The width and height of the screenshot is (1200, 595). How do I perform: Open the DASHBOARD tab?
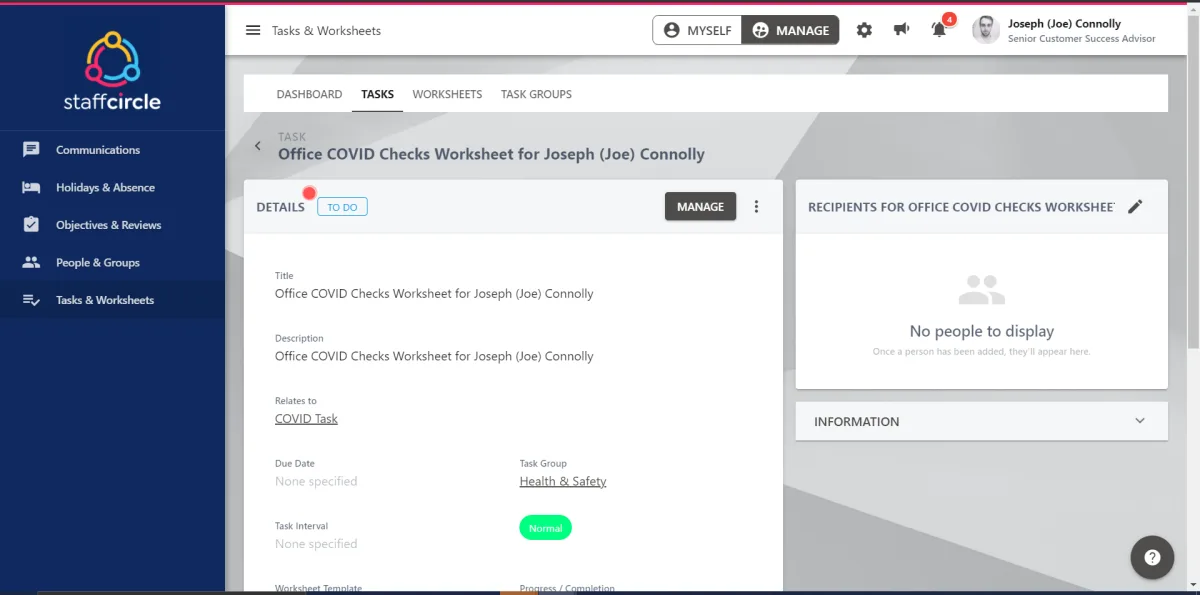point(309,94)
